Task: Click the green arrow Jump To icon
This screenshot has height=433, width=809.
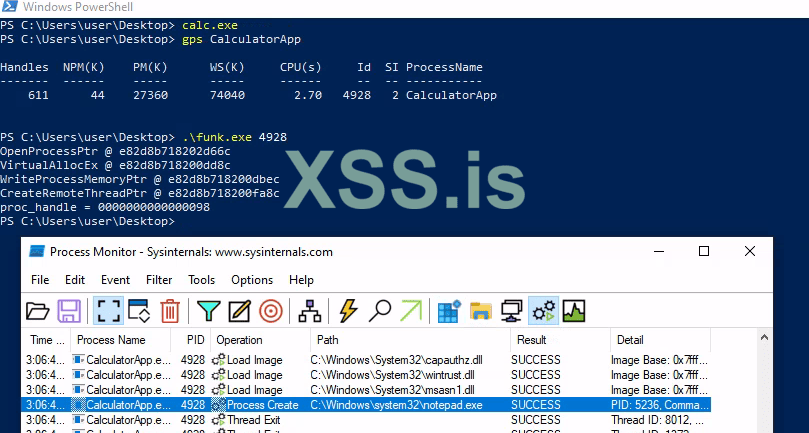Action: (411, 311)
